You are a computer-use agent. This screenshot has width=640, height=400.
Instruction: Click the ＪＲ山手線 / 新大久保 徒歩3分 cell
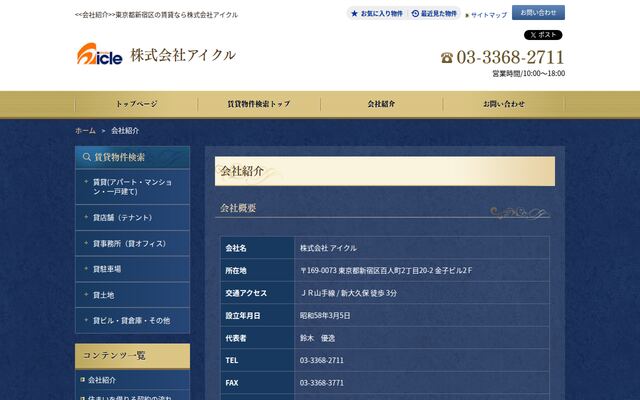pos(422,293)
